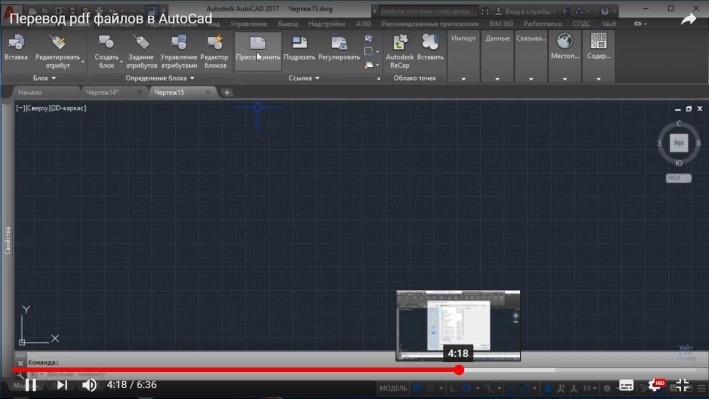Image resolution: width=709 pixels, height=399 pixels.
Task: Select the Задание атрибутов tool
Action: click(141, 52)
